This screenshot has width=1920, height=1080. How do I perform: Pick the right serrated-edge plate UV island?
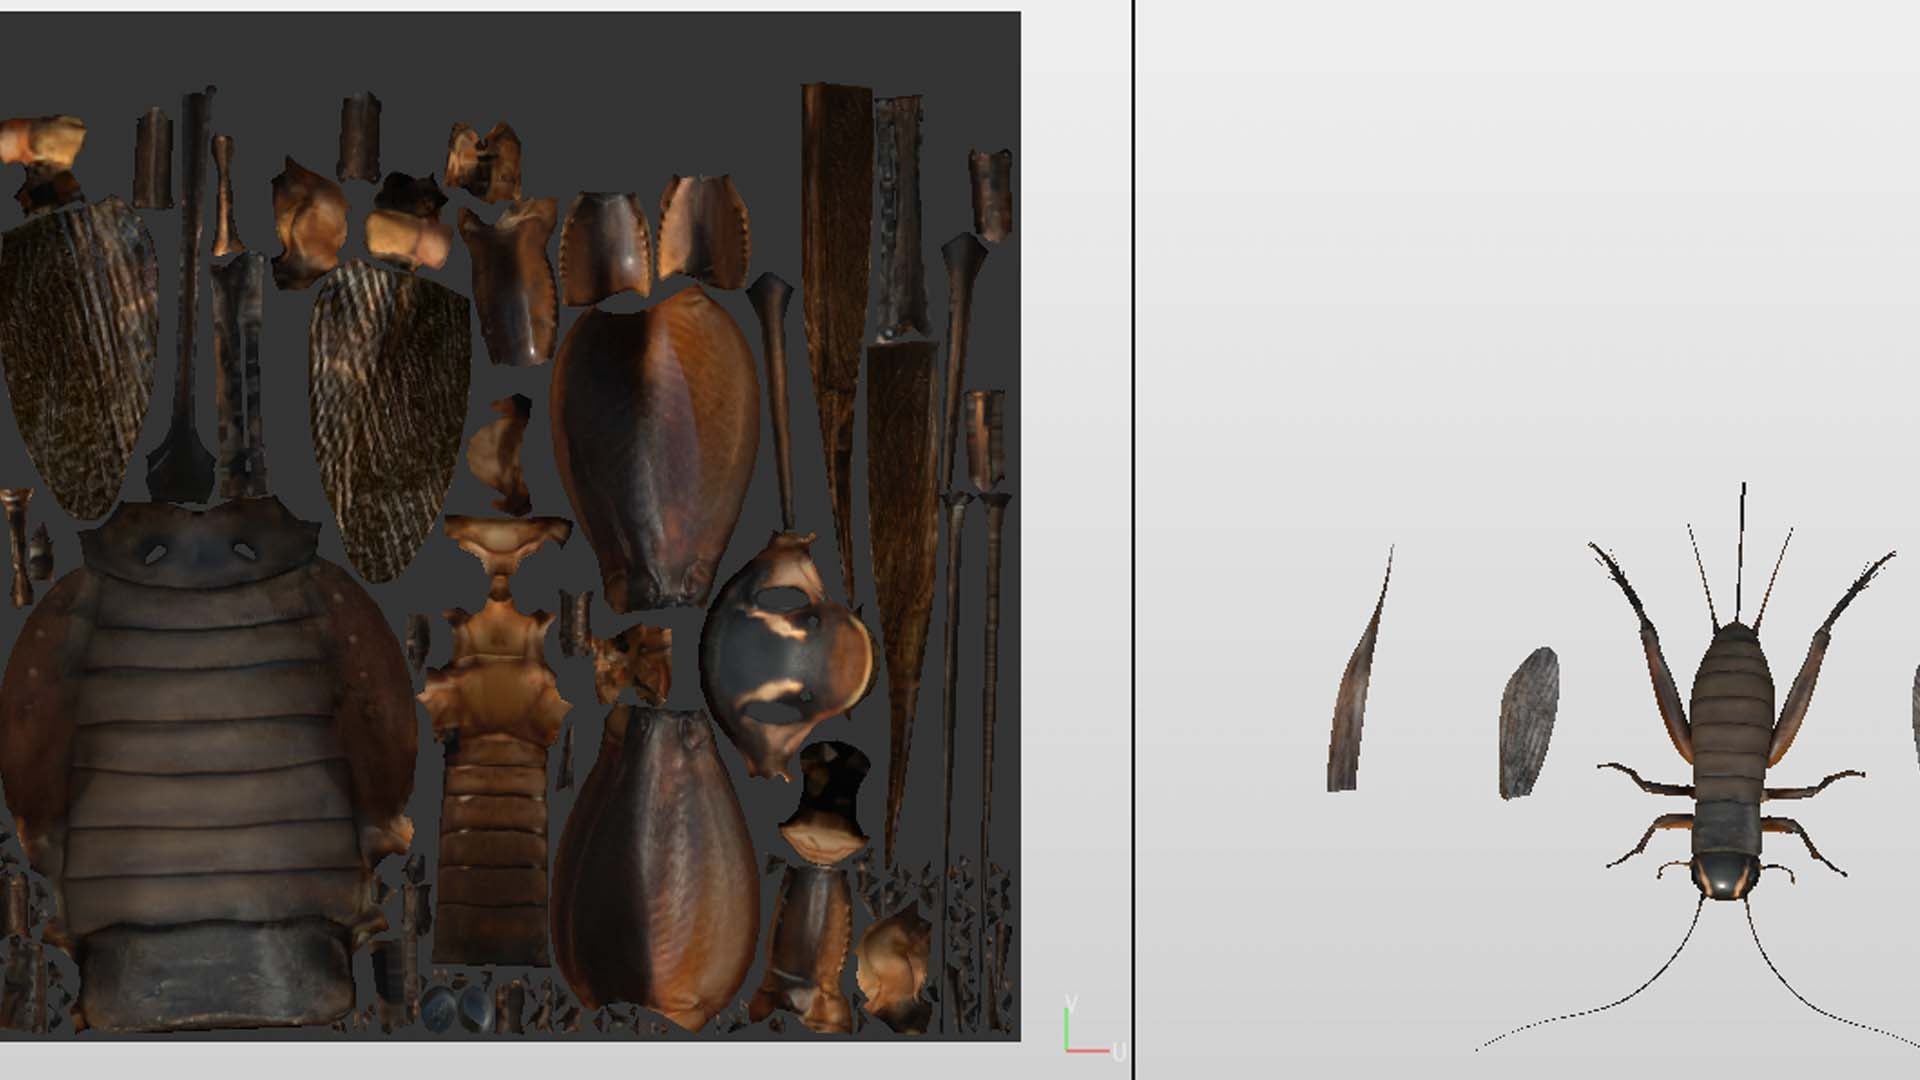point(704,231)
